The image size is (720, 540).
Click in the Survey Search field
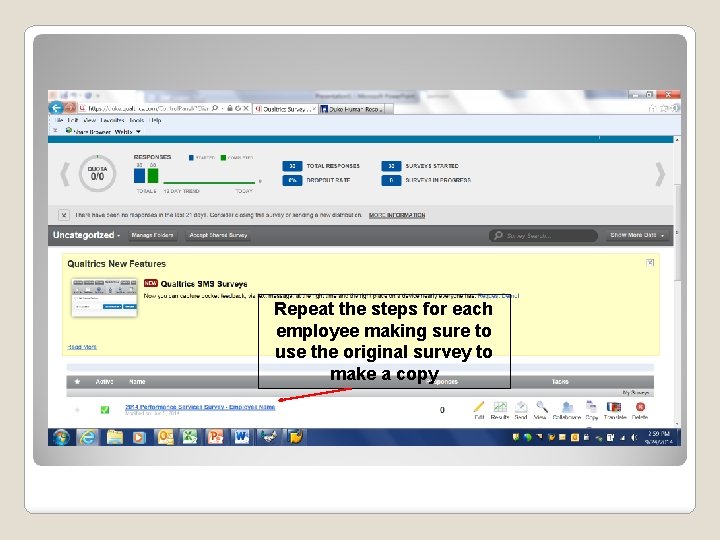click(543, 236)
